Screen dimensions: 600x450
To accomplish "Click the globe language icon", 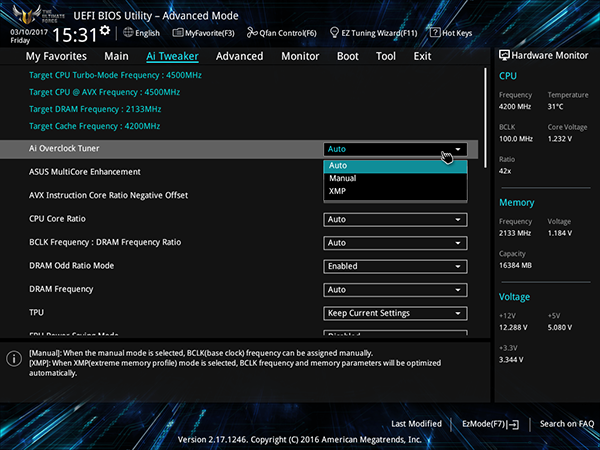I will (128, 33).
